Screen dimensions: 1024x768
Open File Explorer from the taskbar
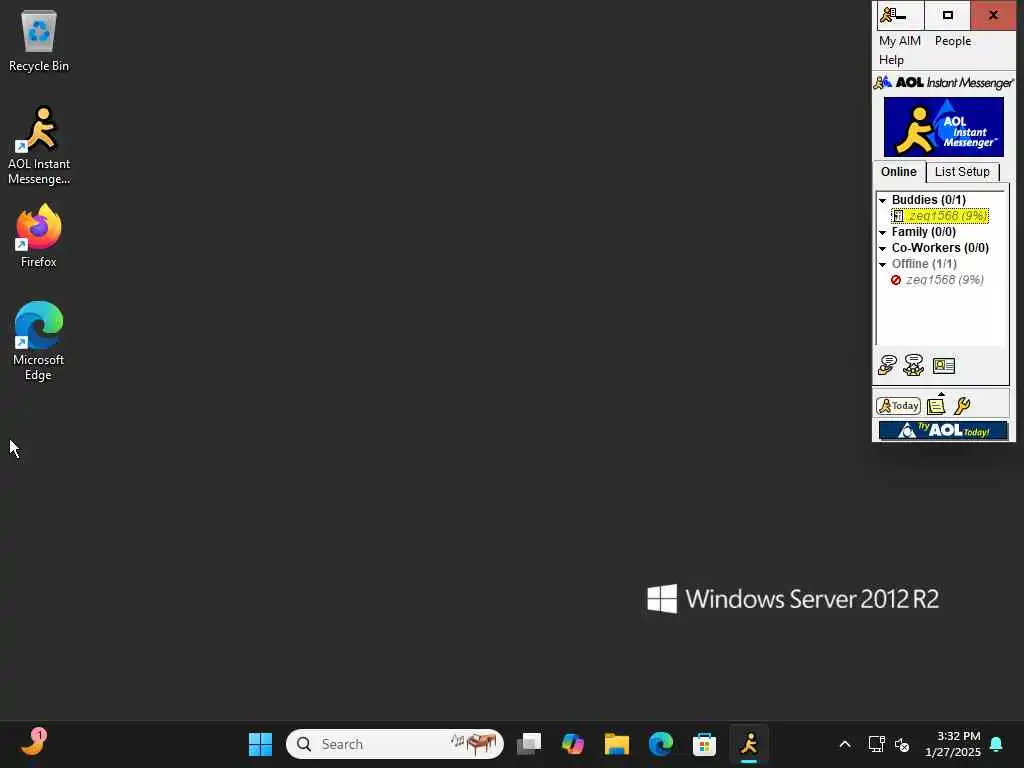(x=616, y=744)
